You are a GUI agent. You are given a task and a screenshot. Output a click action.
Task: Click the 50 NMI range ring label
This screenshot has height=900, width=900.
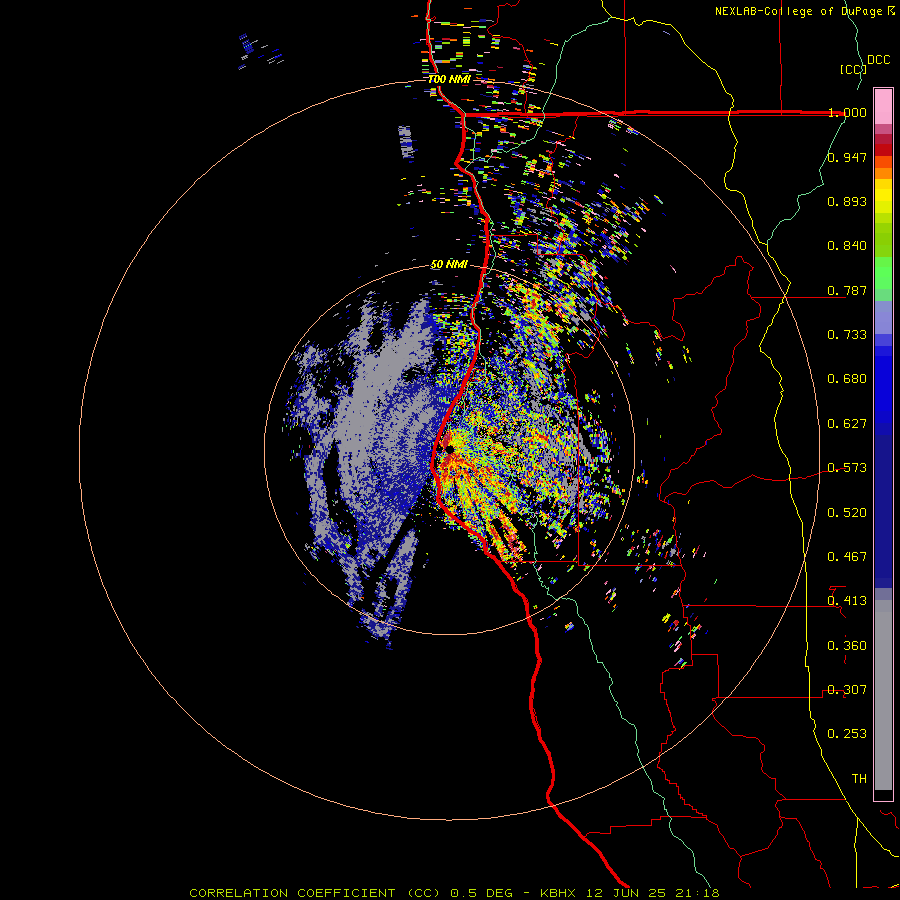coord(449,264)
